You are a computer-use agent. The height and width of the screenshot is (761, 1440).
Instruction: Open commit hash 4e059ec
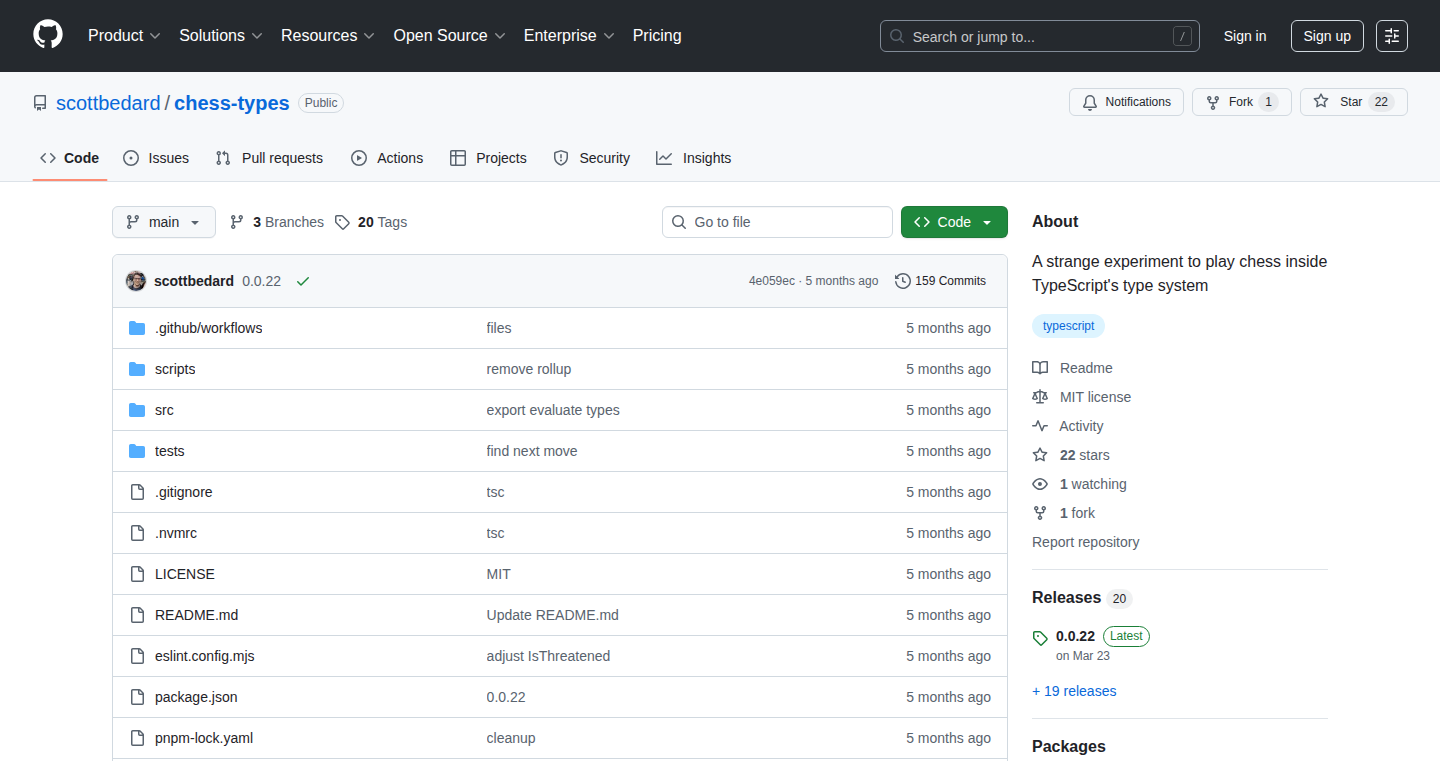tap(772, 281)
